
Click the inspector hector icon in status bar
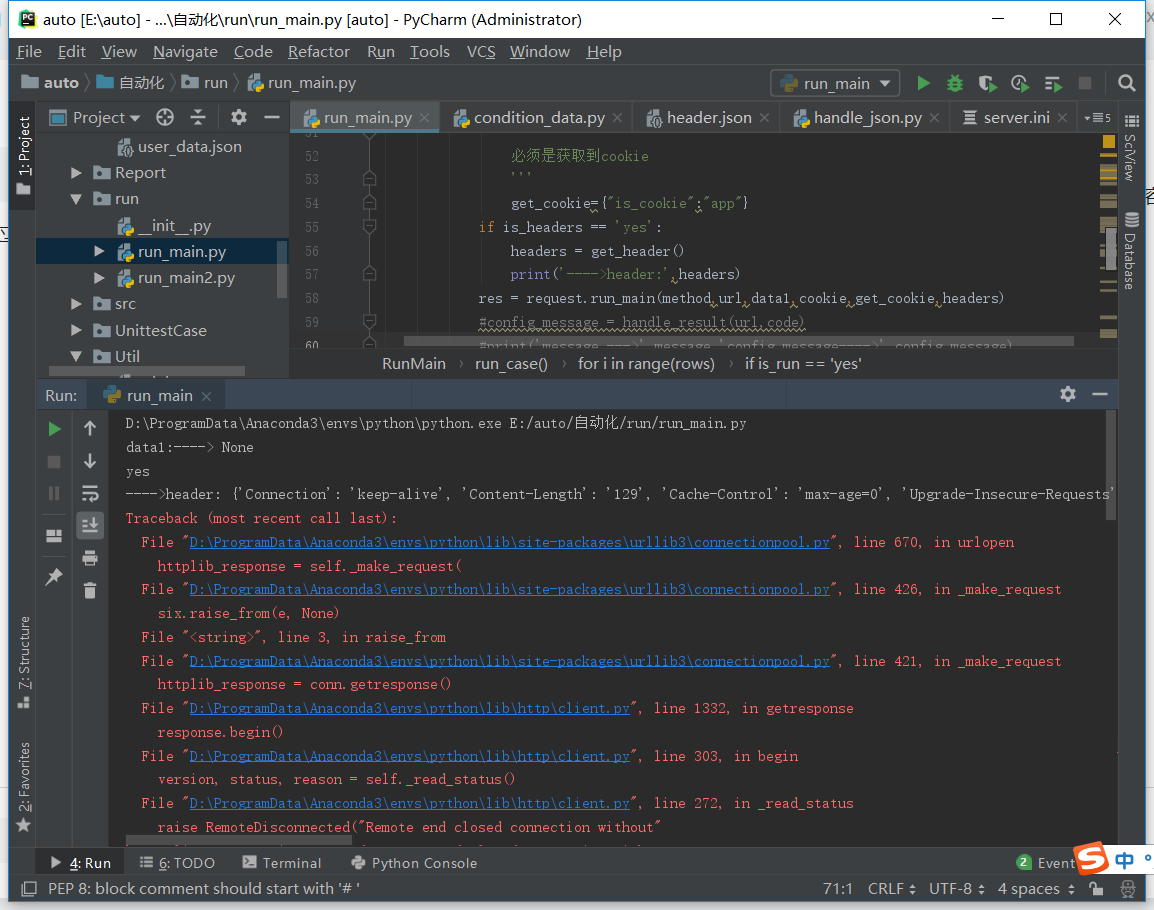coord(1128,889)
